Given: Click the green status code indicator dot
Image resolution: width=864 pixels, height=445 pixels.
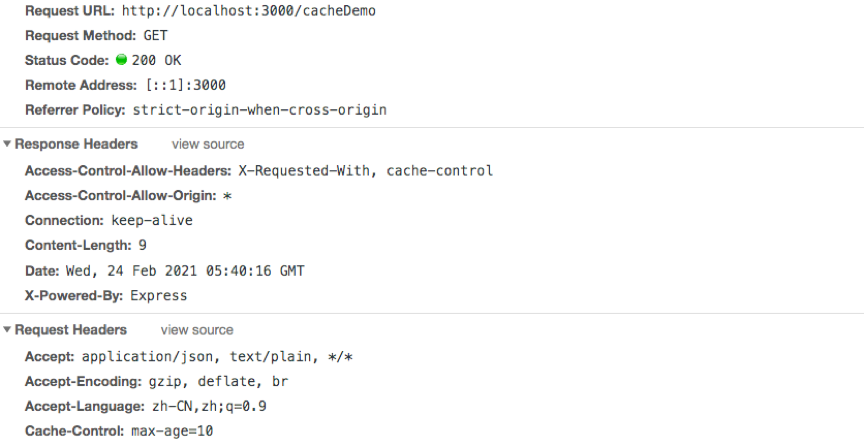Looking at the screenshot, I should click(121, 60).
